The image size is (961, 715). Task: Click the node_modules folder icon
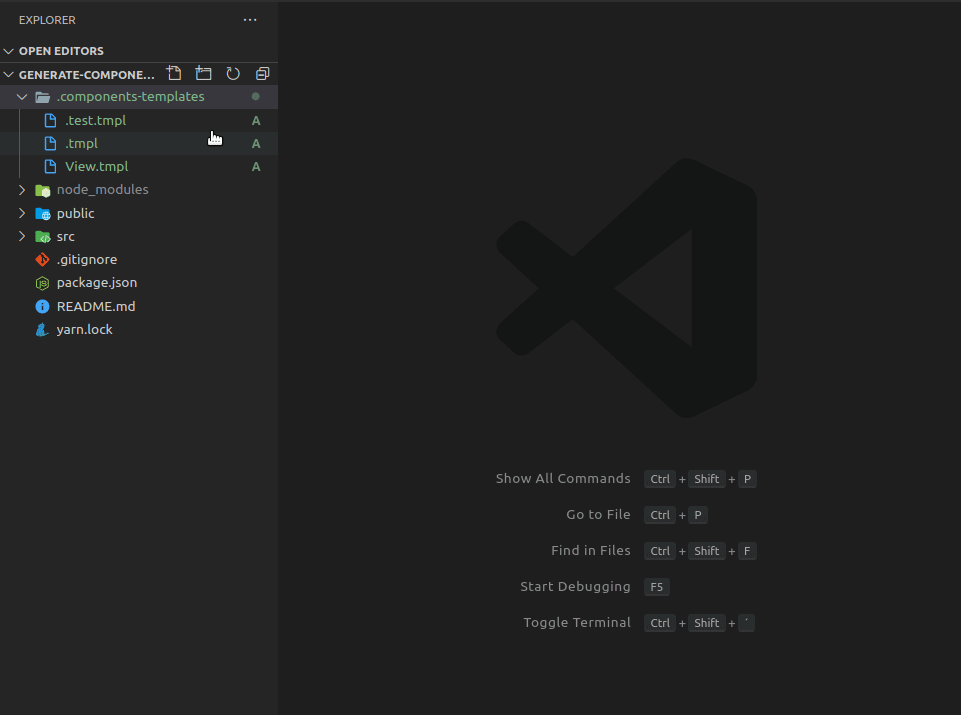pyautogui.click(x=42, y=190)
